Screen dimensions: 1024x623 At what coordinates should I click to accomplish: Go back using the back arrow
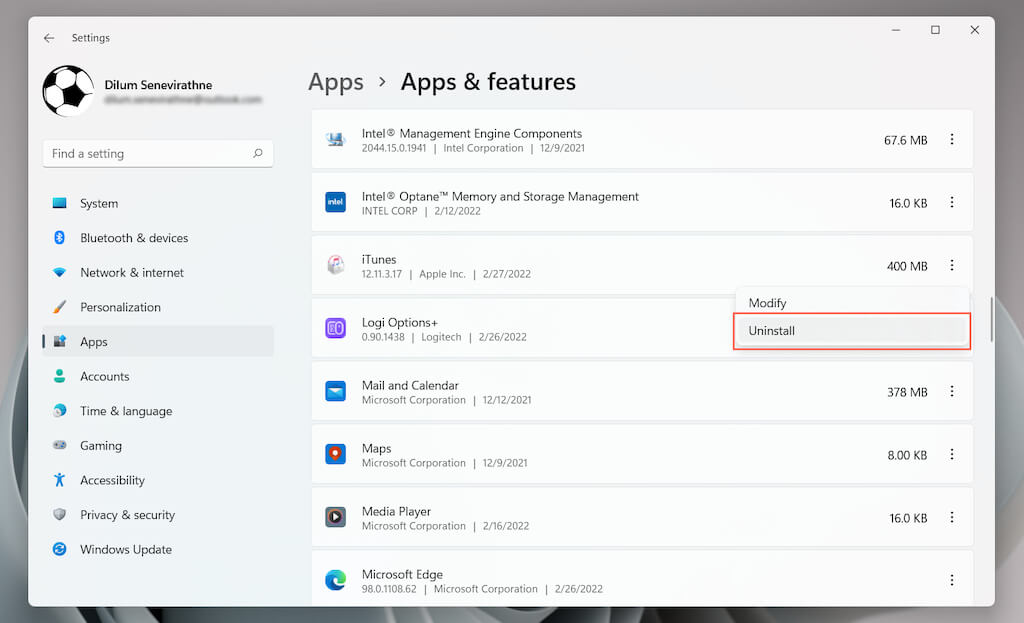coord(49,38)
